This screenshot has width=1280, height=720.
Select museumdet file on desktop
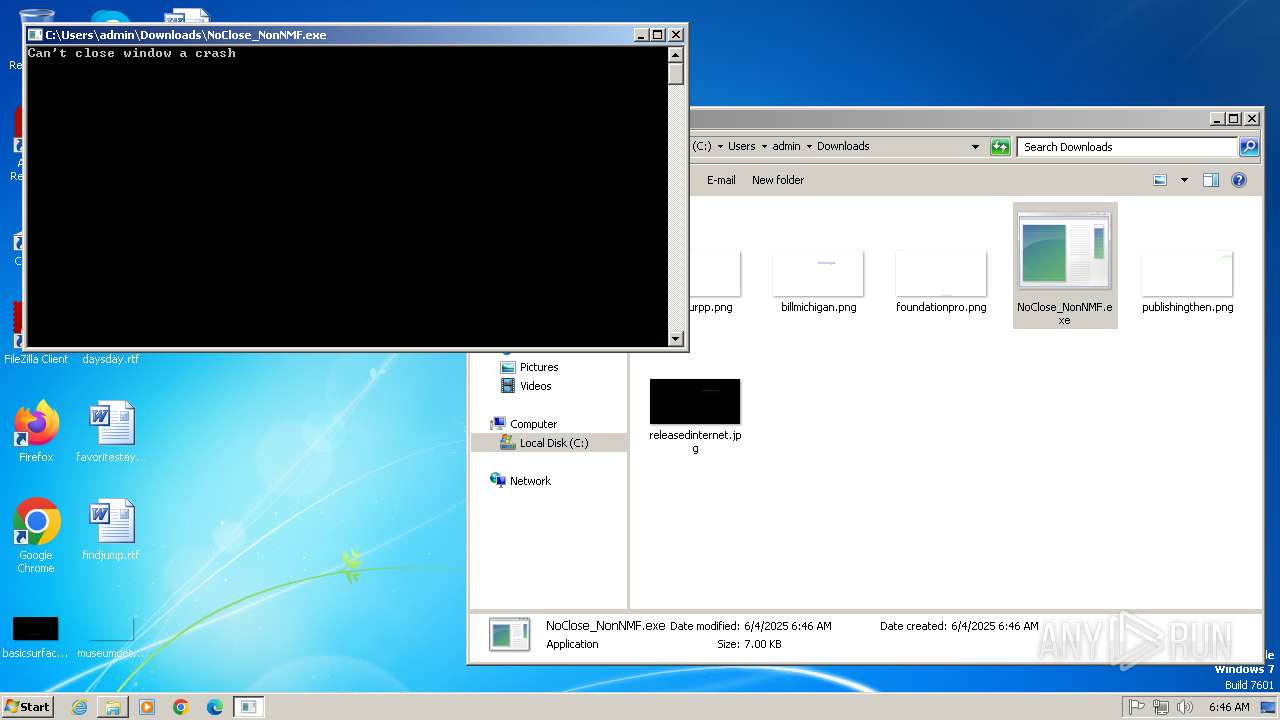(111, 638)
